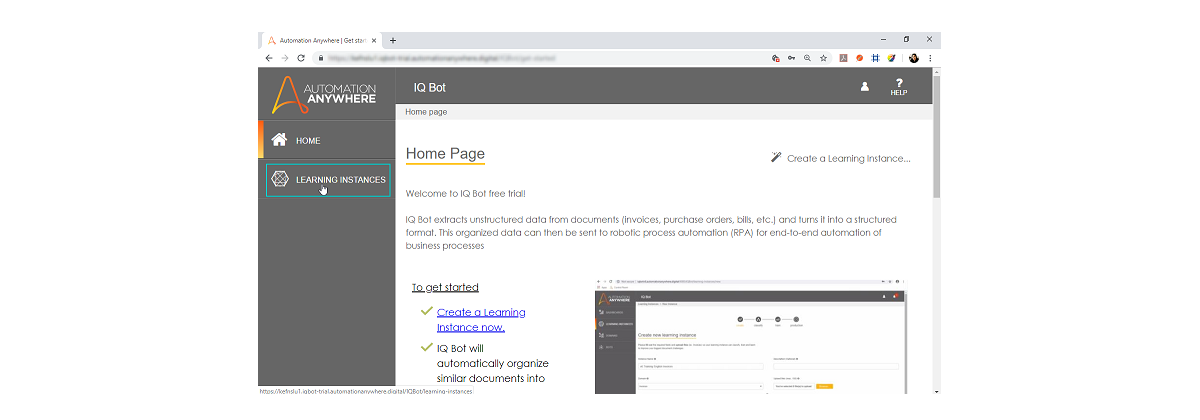Open Chrome three-dot menu

tap(930, 58)
